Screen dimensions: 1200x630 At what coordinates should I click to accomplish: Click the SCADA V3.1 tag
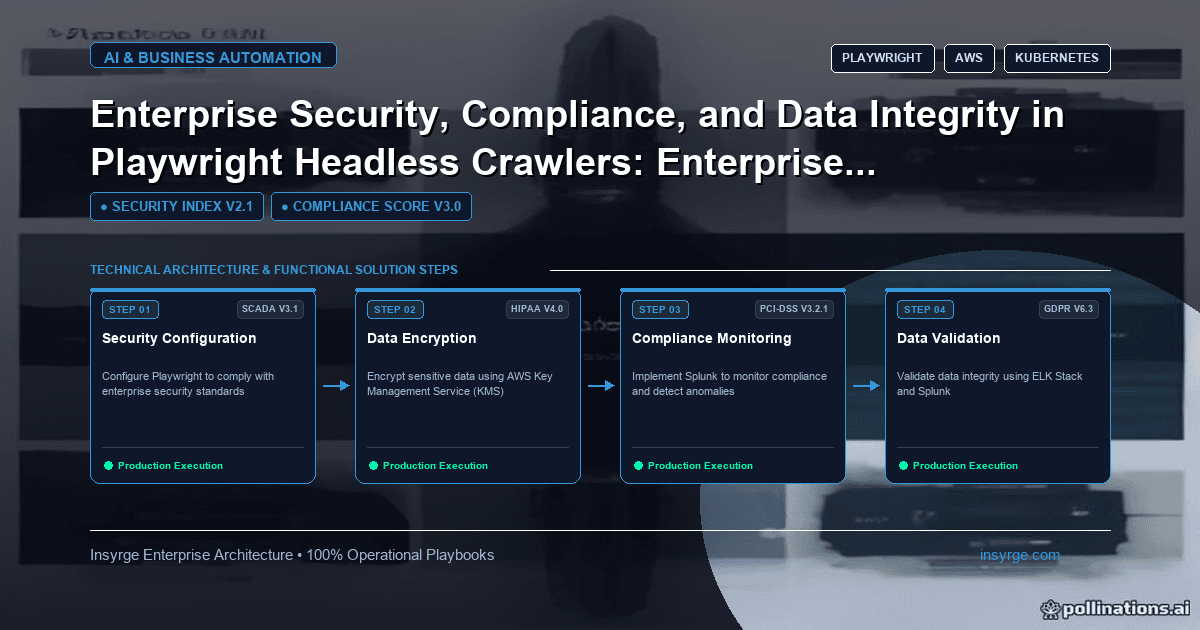pyautogui.click(x=270, y=309)
